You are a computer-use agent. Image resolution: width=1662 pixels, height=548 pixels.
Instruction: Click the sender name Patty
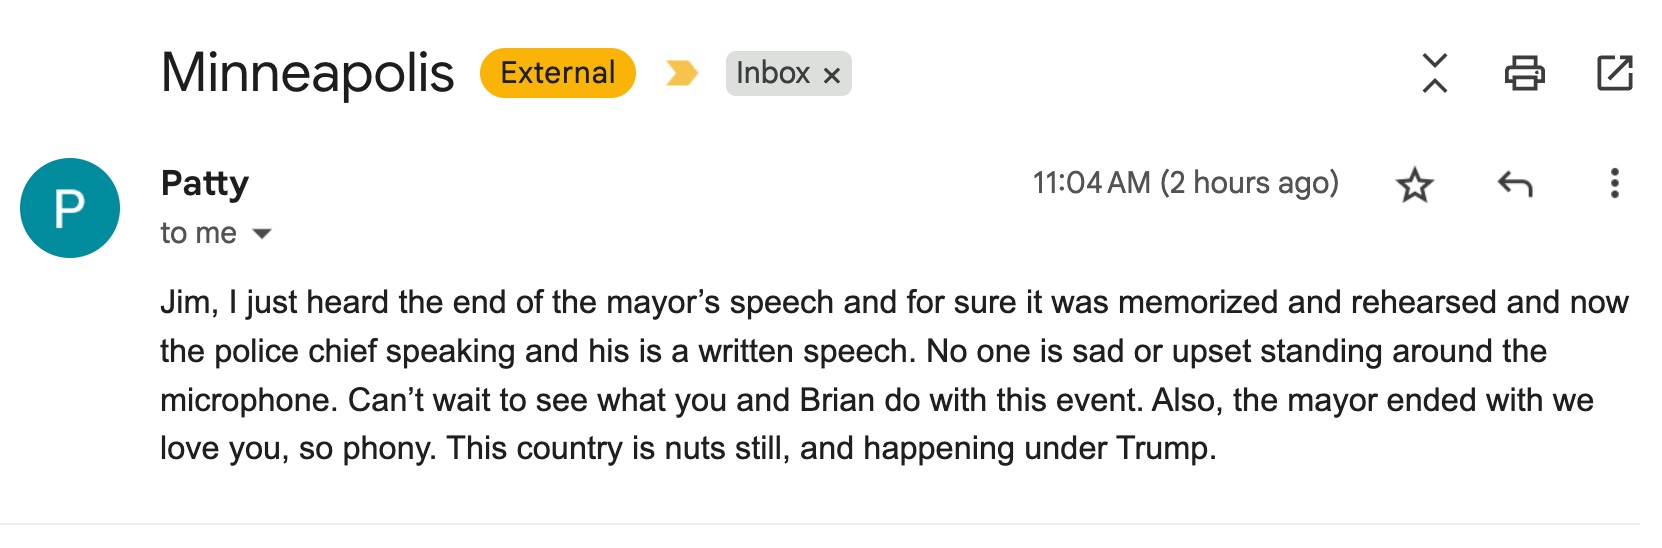[205, 183]
